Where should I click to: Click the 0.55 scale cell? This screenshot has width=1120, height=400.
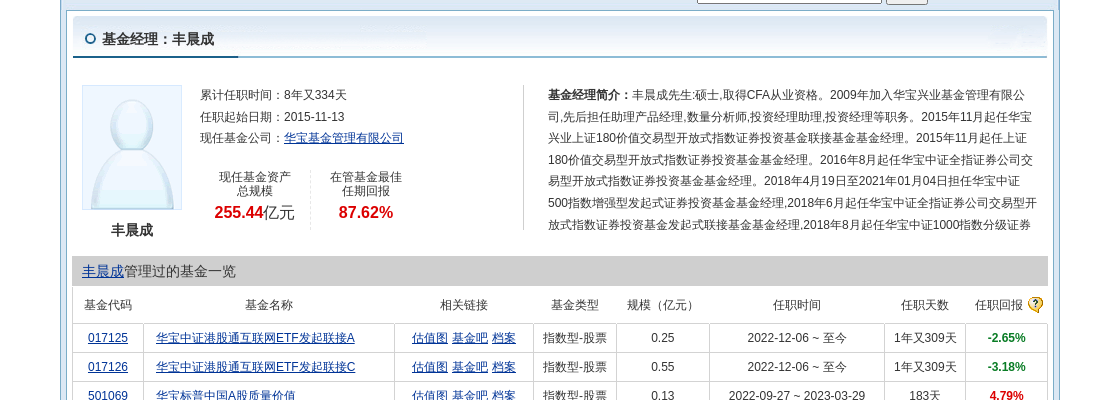click(x=663, y=367)
